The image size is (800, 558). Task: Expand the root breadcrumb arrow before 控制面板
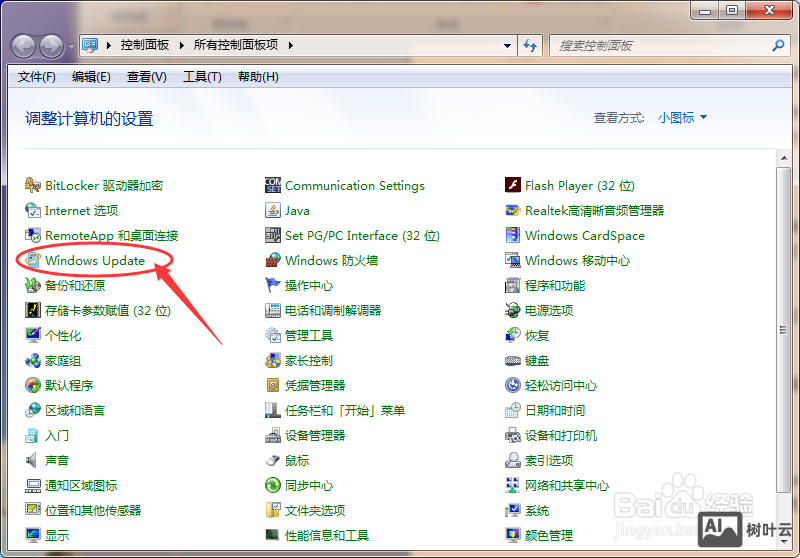108,45
